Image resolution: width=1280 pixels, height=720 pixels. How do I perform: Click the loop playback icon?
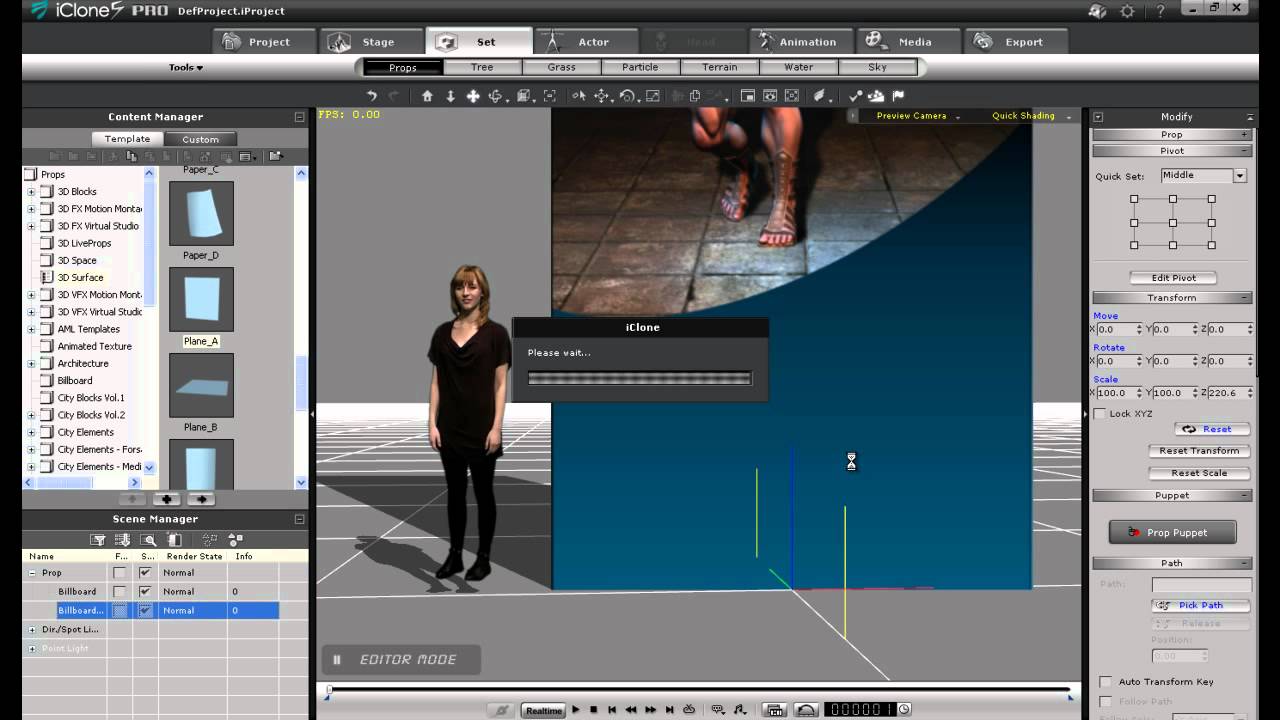click(x=689, y=710)
